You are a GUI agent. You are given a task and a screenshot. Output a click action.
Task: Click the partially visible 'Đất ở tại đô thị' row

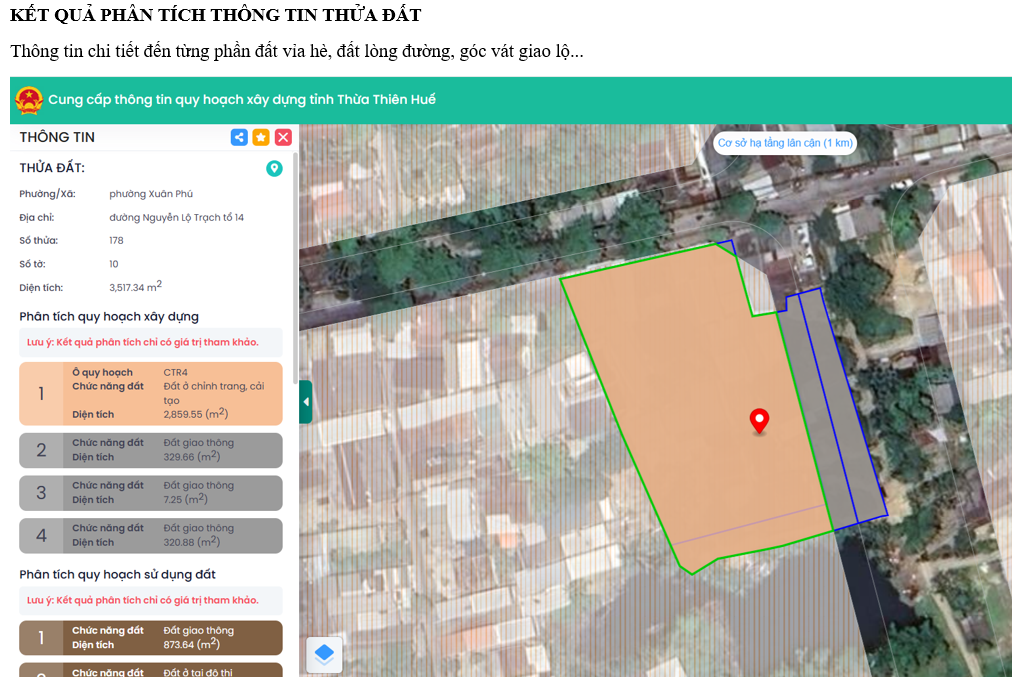click(151, 671)
